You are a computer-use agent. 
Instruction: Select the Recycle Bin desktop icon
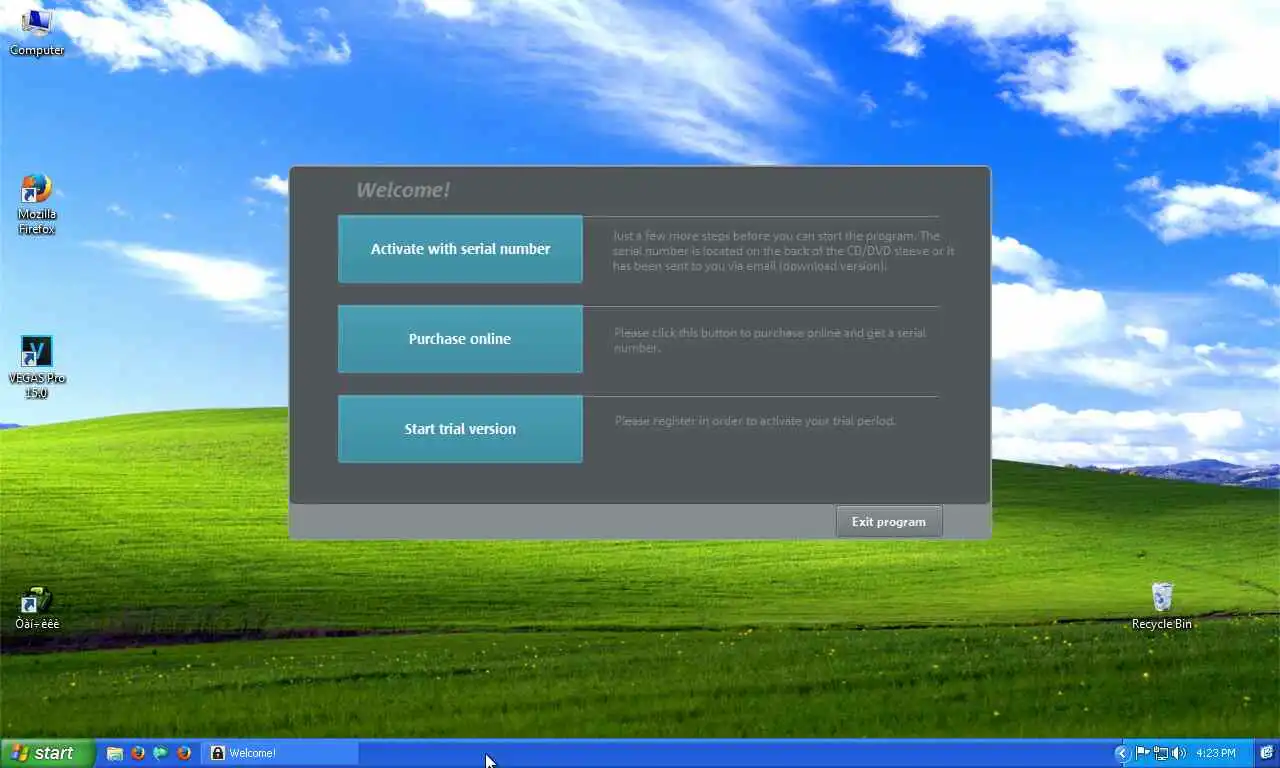[x=1162, y=606]
